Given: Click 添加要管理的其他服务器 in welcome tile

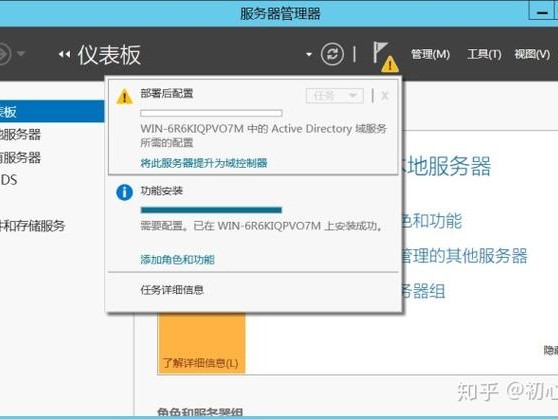Looking at the screenshot, I should pyautogui.click(x=465, y=256).
